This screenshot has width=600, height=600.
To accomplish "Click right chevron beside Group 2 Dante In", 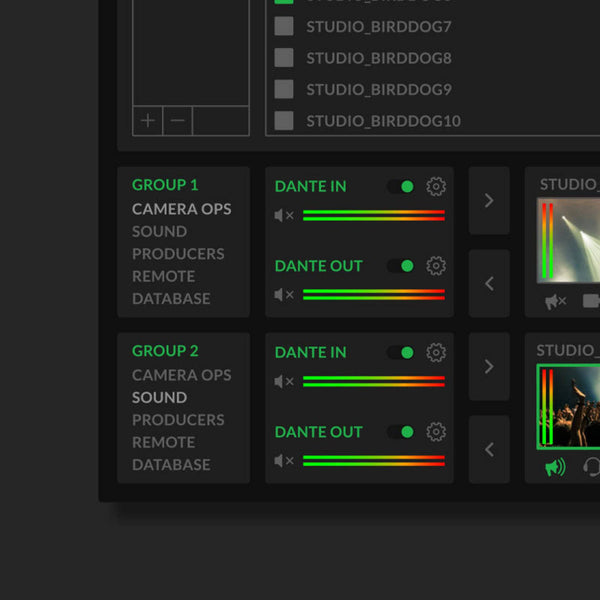I will pyautogui.click(x=489, y=367).
